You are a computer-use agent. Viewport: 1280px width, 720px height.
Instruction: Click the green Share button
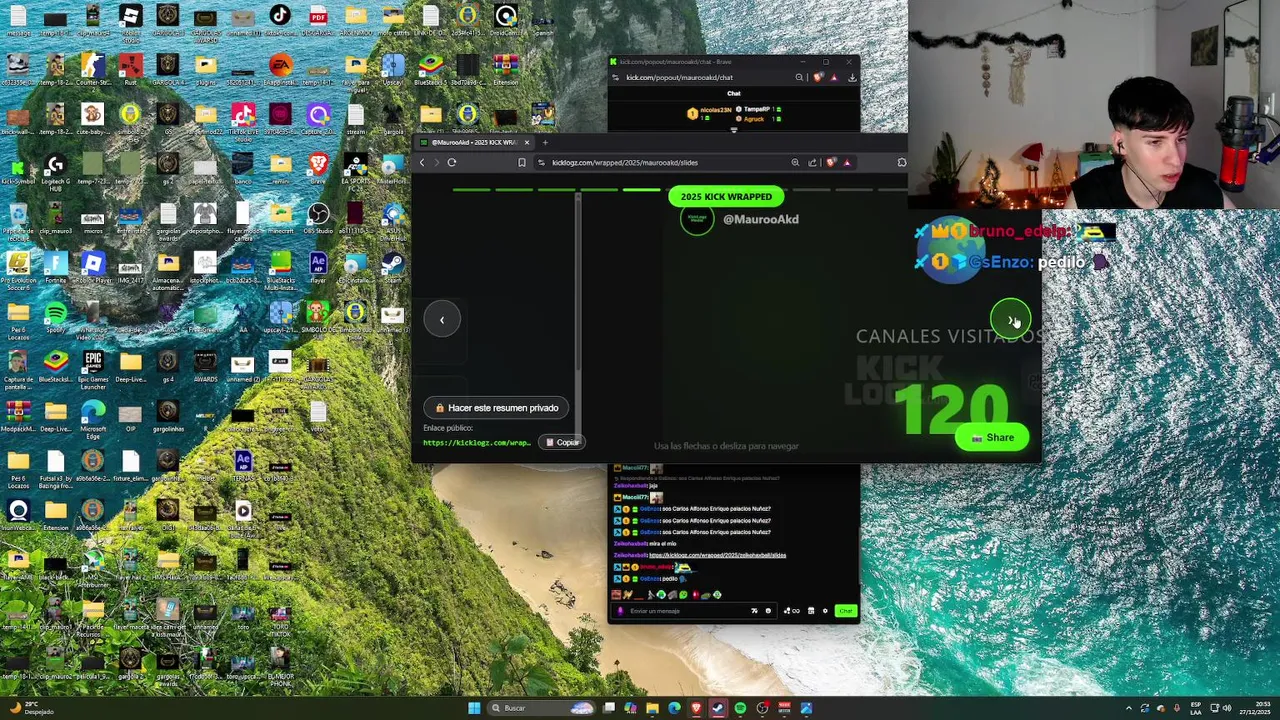tap(991, 438)
